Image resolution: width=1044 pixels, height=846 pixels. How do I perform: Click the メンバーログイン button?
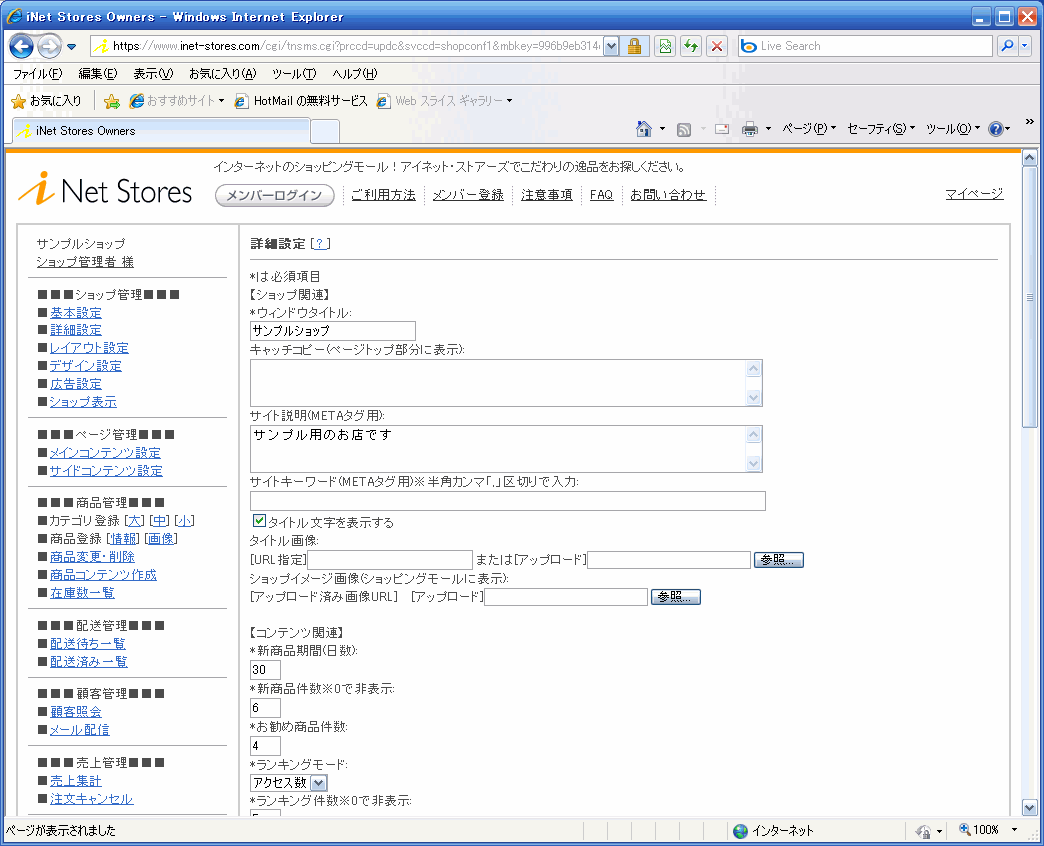point(275,195)
